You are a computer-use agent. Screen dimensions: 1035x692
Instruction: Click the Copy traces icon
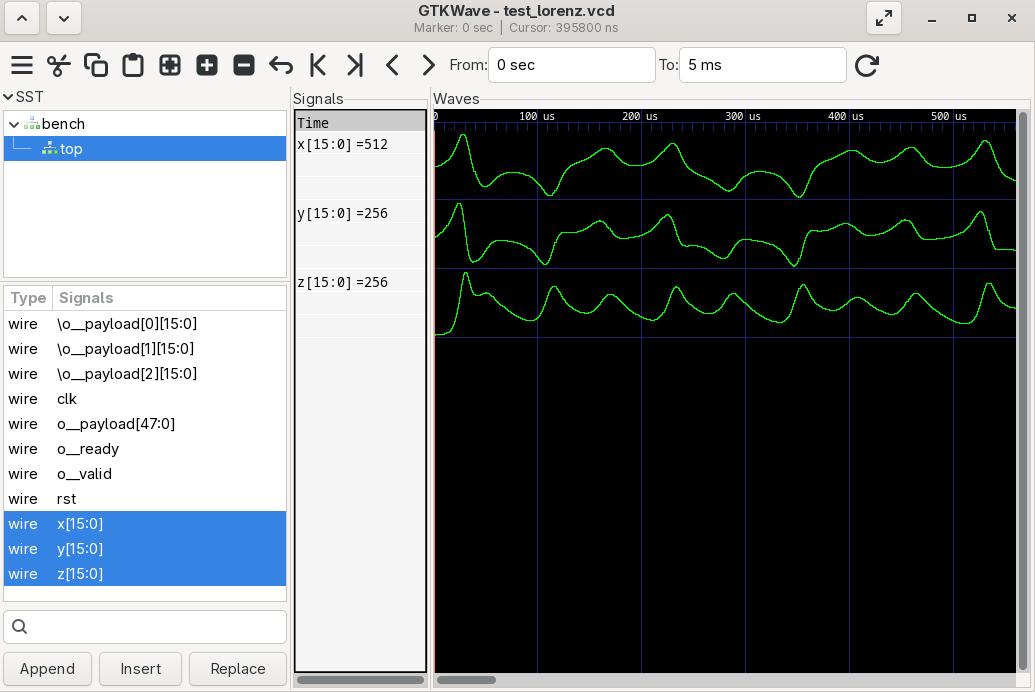point(96,65)
